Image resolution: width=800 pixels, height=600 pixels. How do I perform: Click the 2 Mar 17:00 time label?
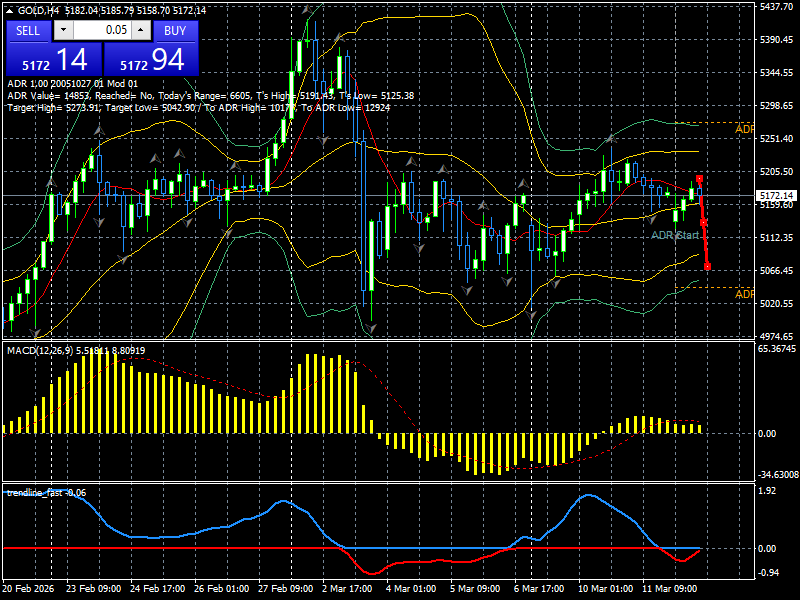(x=348, y=589)
